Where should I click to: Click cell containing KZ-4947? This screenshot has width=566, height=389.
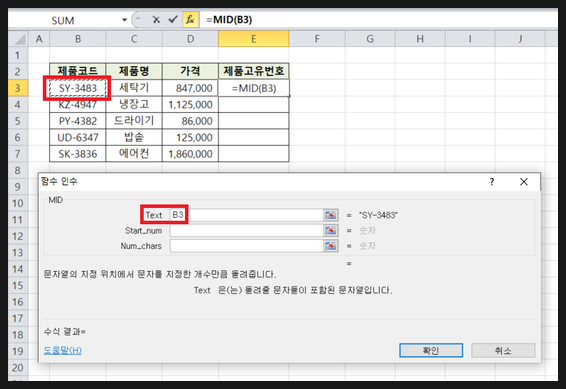tap(78, 105)
